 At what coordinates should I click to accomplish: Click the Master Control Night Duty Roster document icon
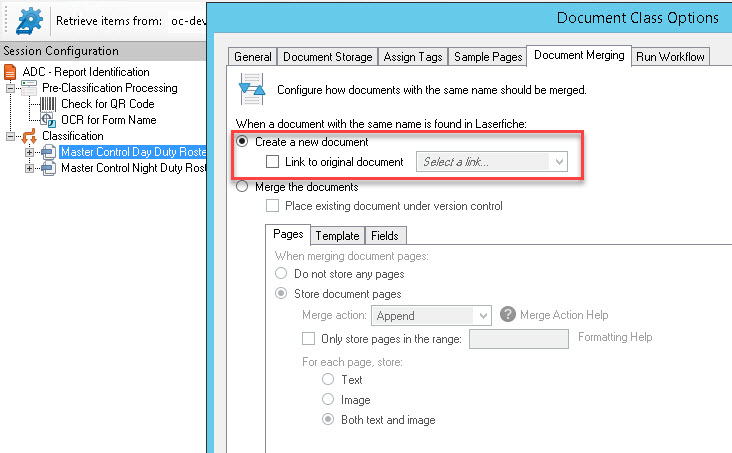(49, 168)
